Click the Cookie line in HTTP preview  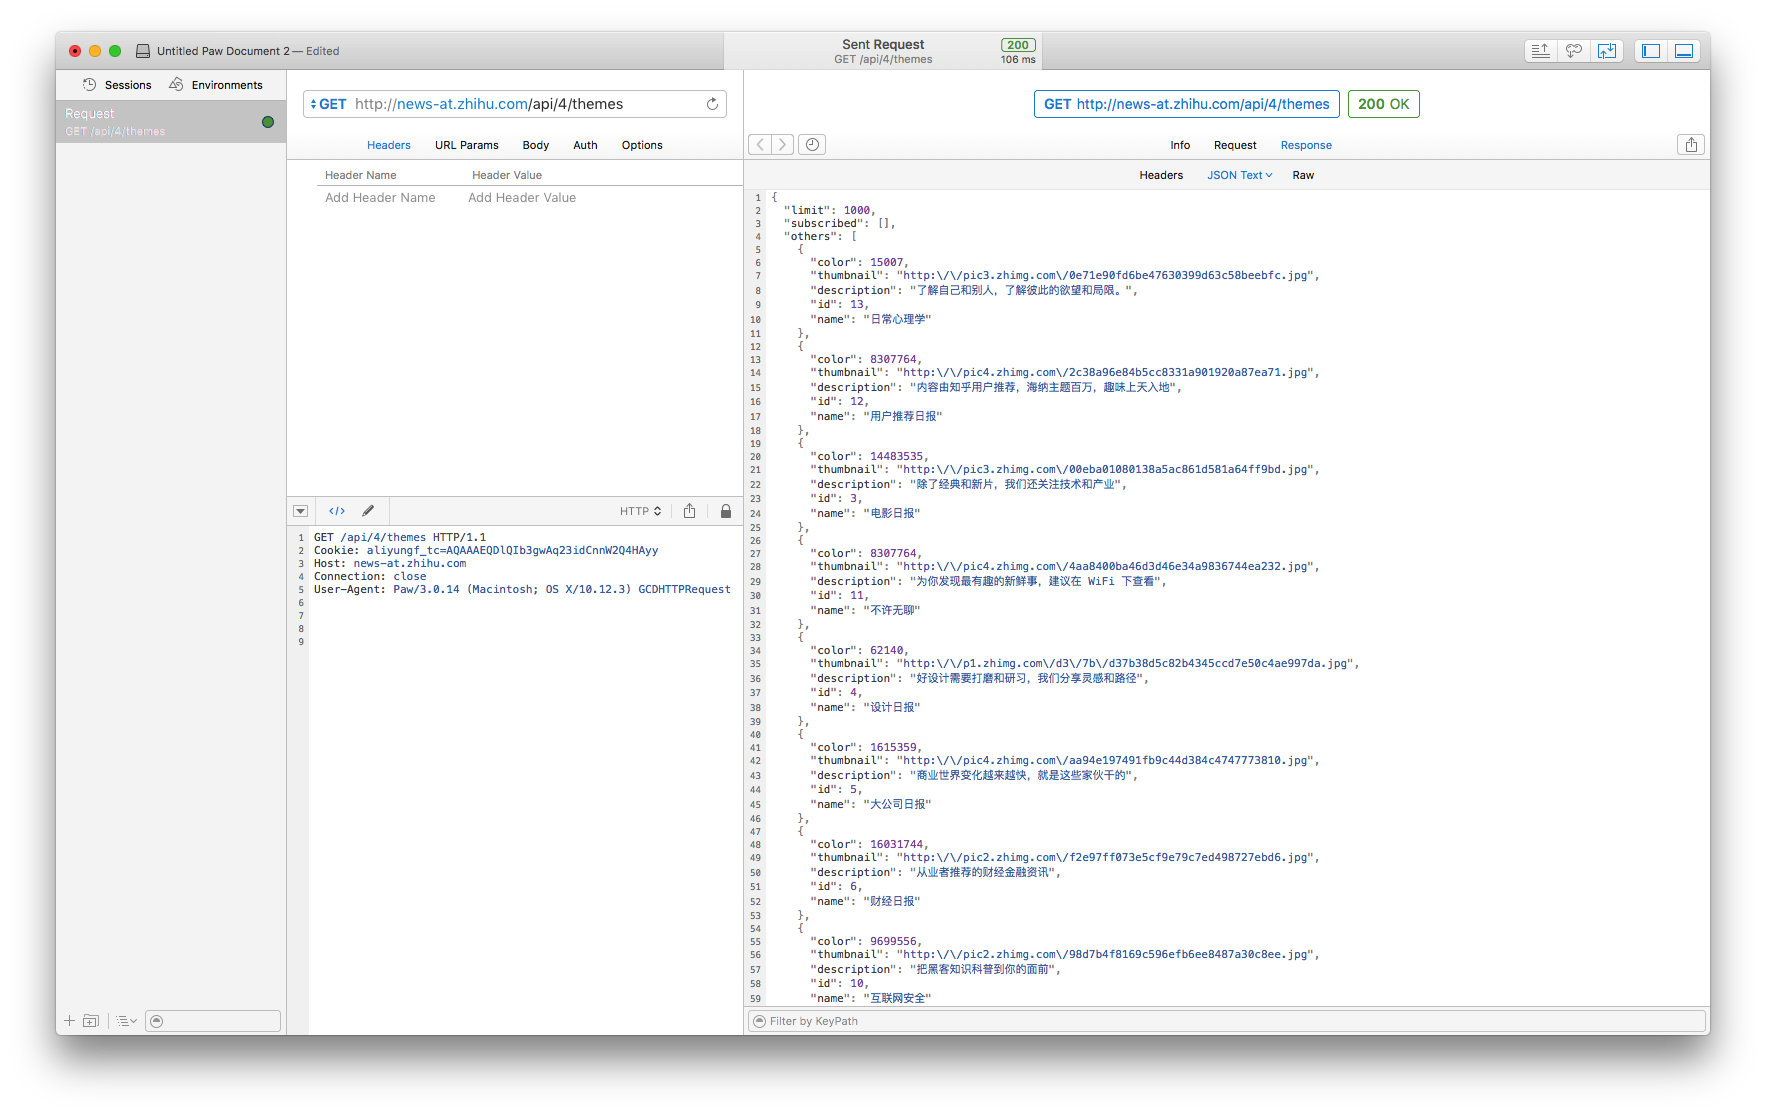486,550
